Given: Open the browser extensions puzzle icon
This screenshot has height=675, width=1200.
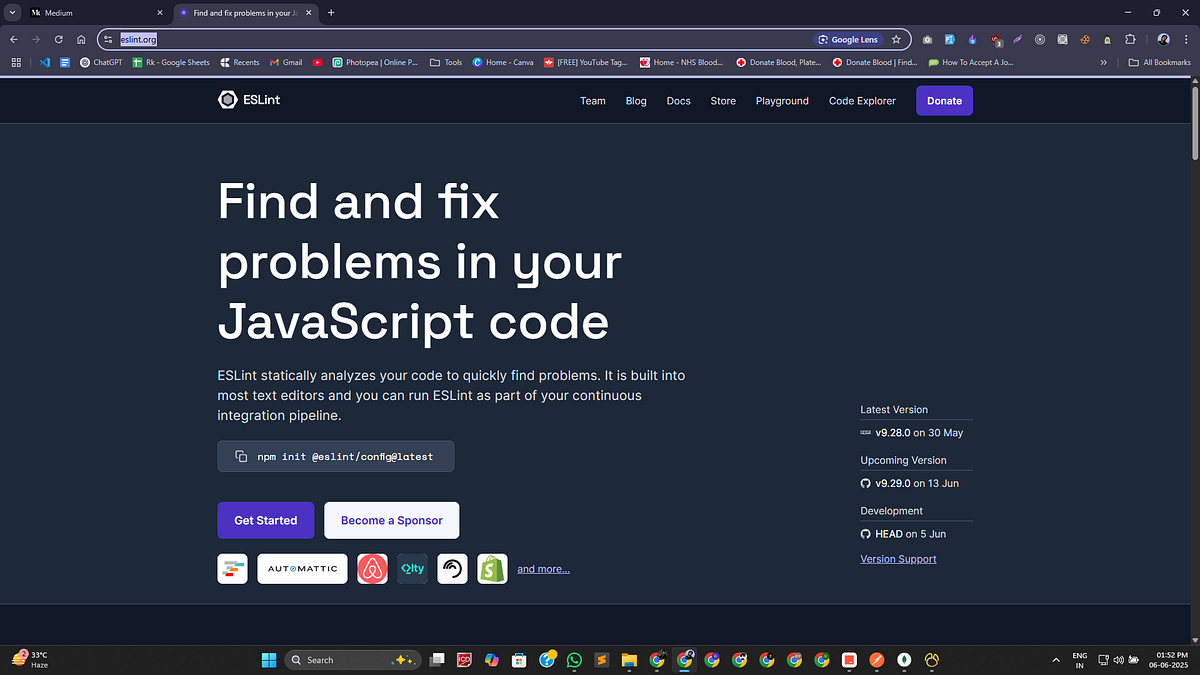Looking at the screenshot, I should pos(1130,39).
